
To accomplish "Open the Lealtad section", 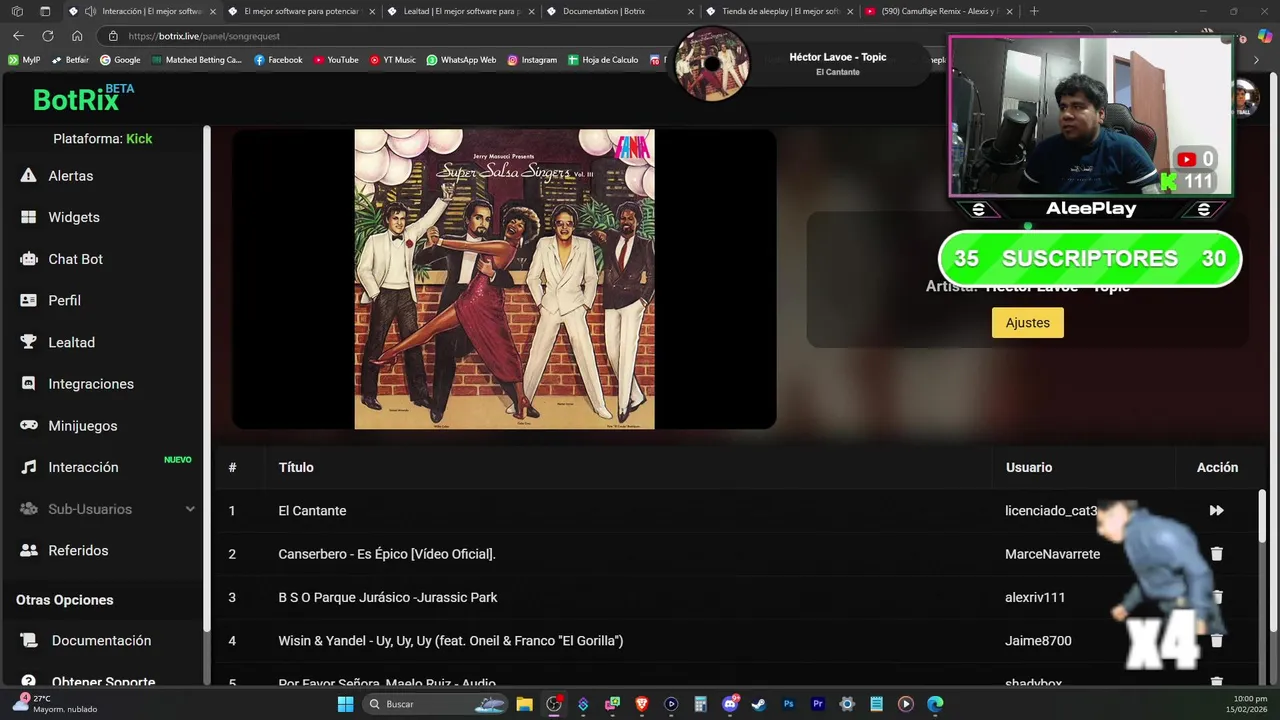I will pos(71,342).
